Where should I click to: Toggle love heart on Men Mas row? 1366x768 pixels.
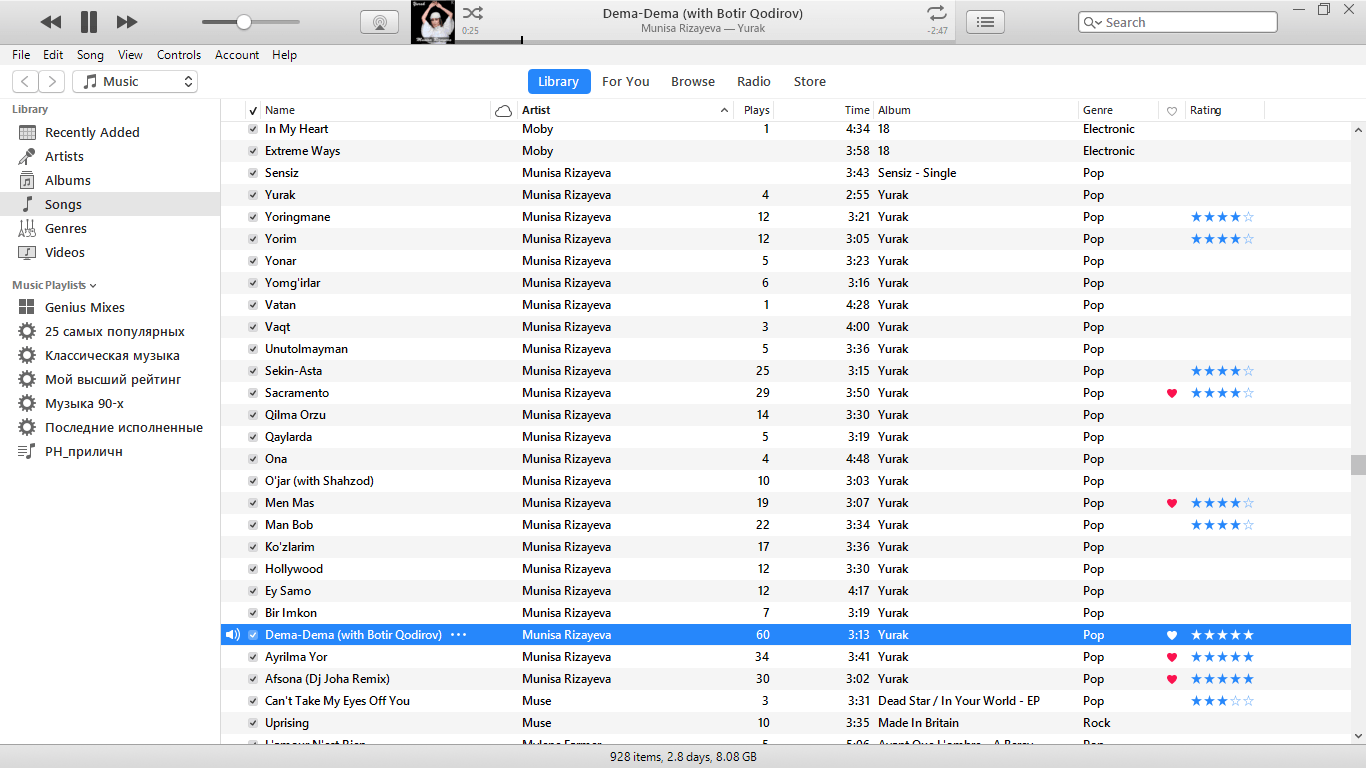(x=1172, y=503)
